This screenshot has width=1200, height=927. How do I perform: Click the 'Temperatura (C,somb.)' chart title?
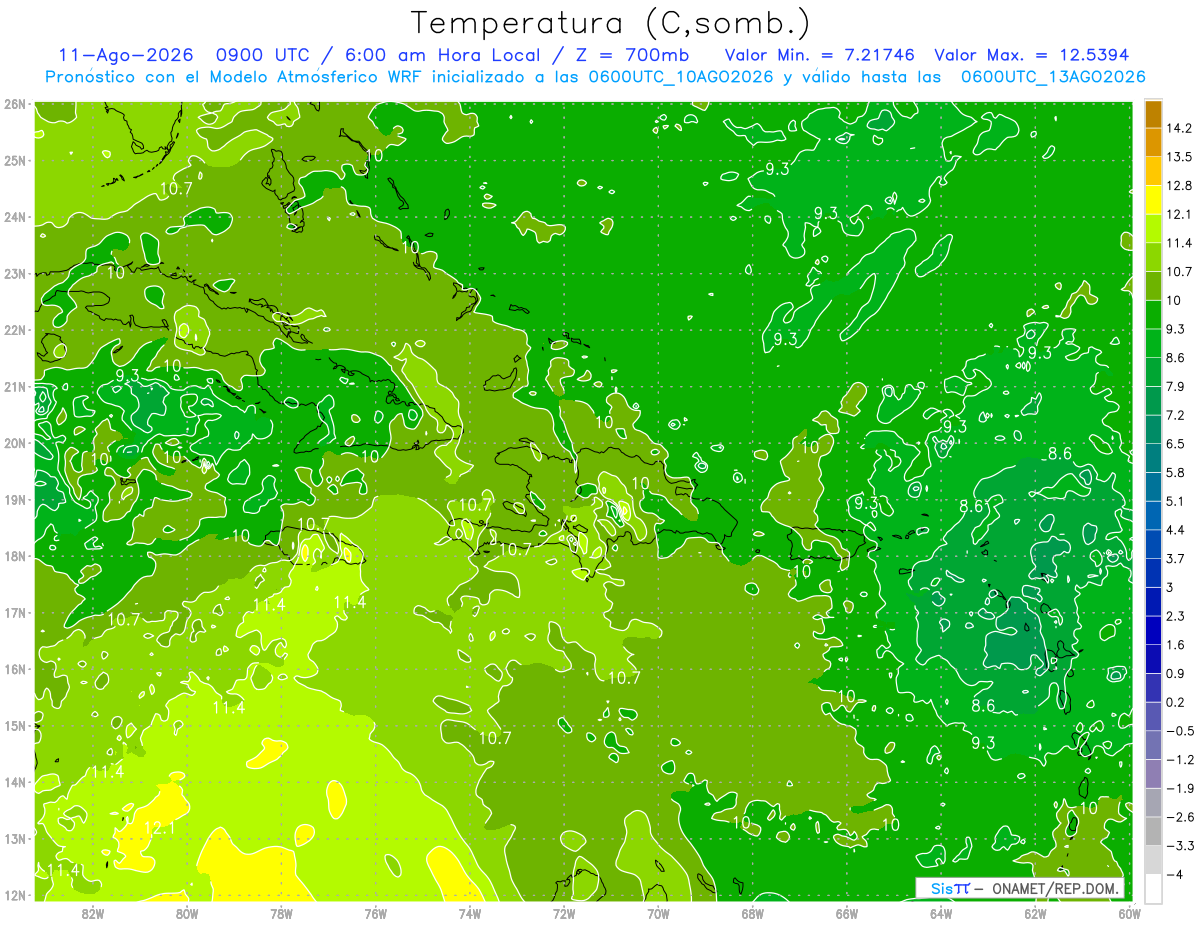[x=610, y=23]
